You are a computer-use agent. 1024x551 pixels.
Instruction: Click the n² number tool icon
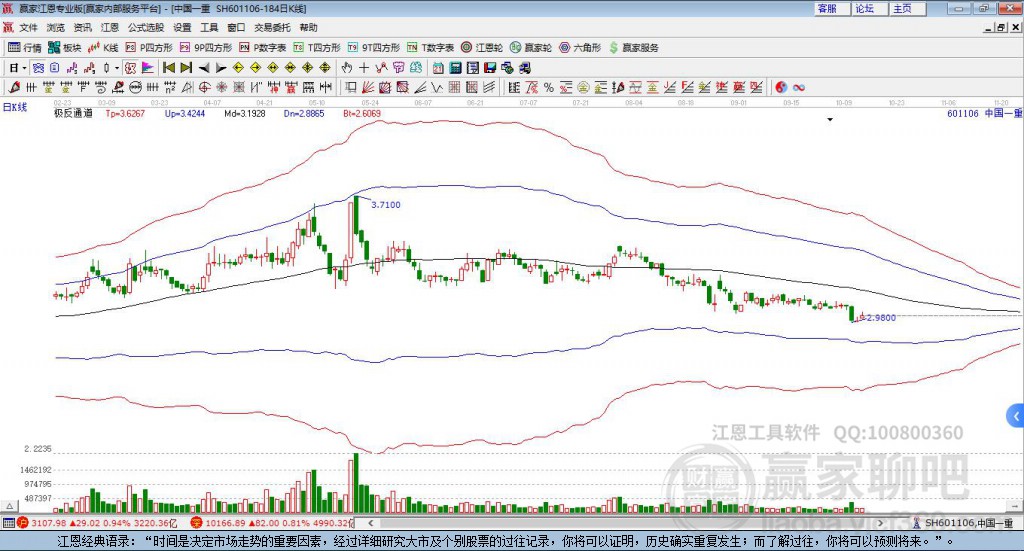pyautogui.click(x=170, y=87)
